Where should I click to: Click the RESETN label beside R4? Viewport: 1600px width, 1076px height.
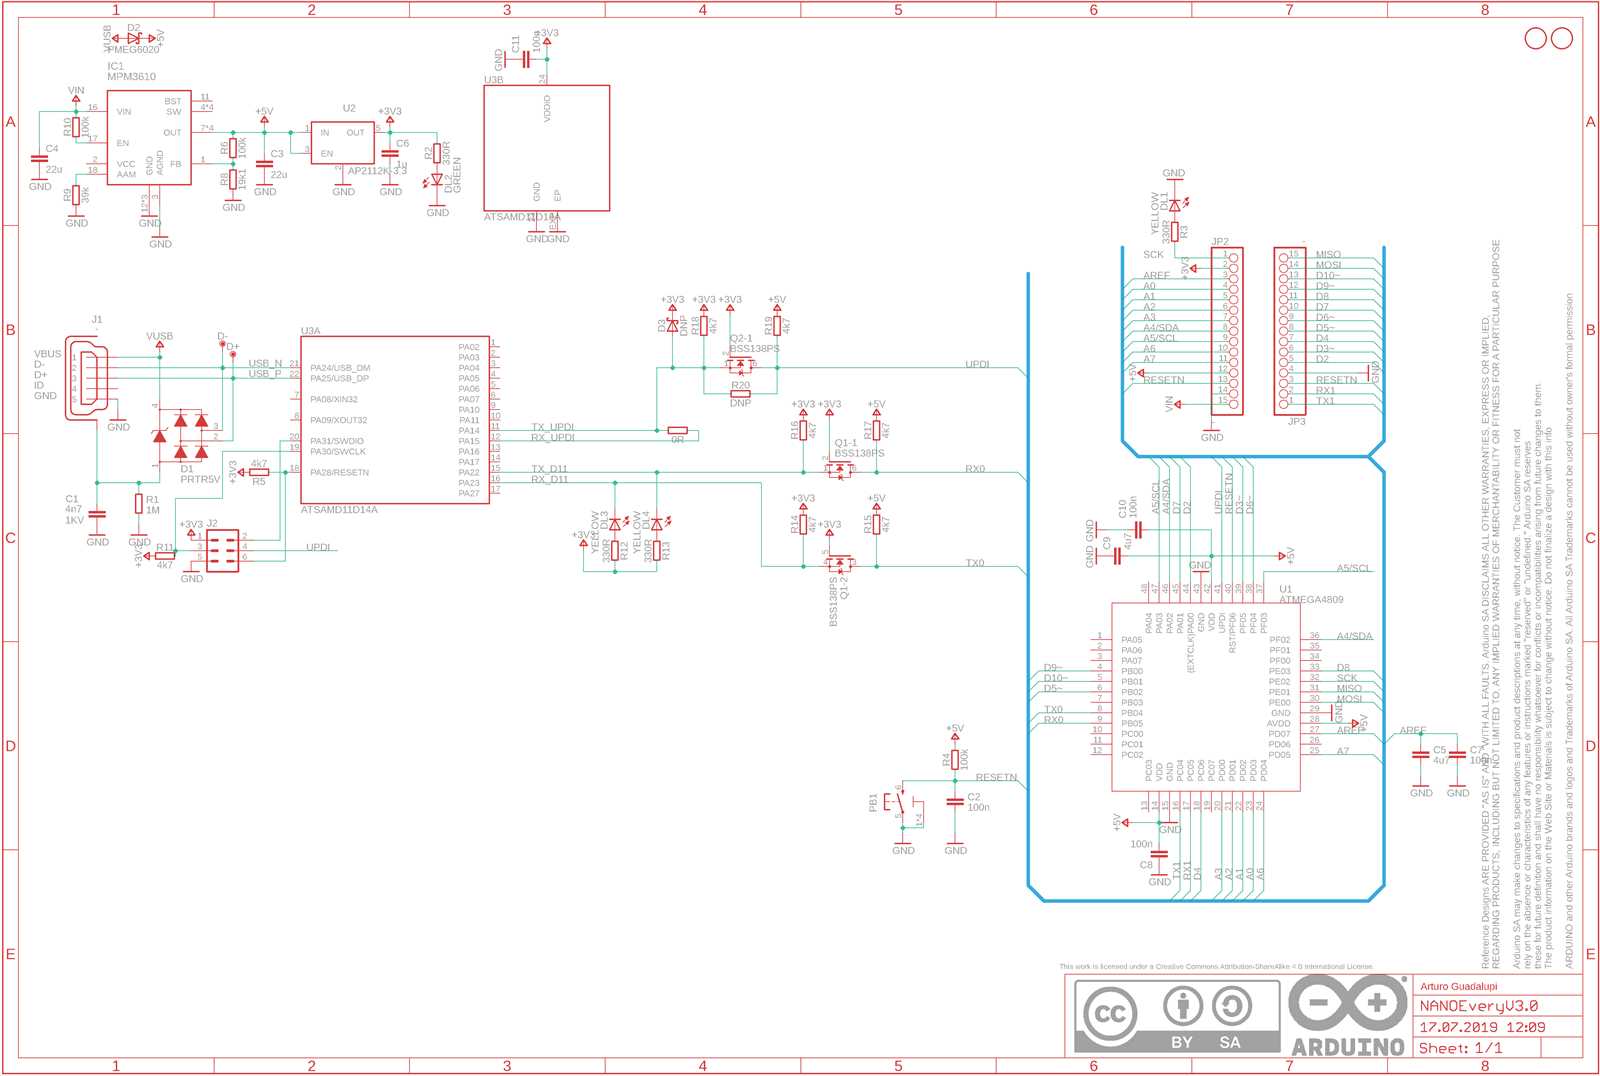tap(996, 777)
